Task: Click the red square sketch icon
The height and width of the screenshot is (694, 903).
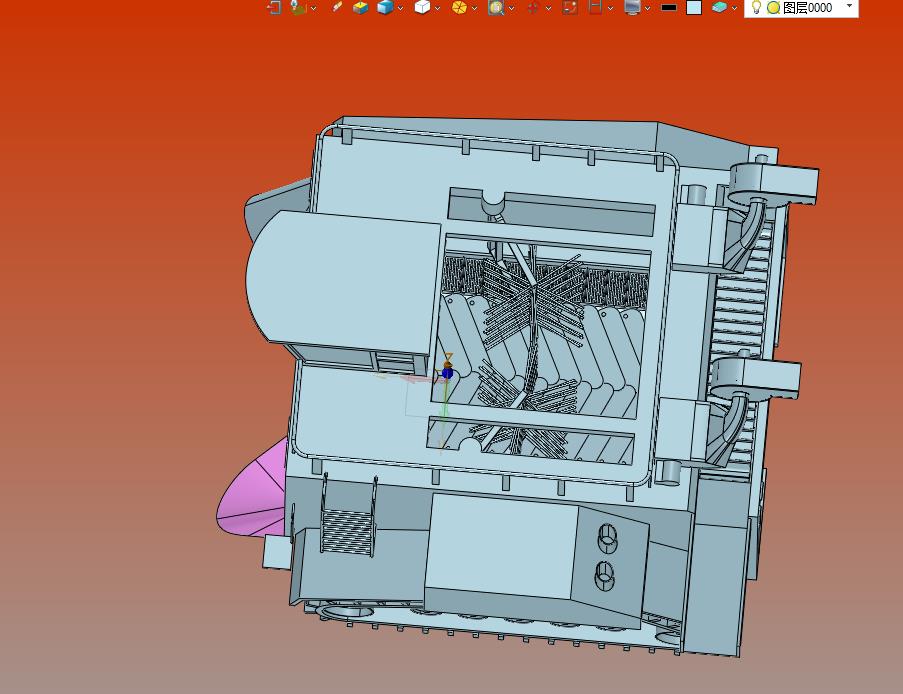Action: [570, 7]
